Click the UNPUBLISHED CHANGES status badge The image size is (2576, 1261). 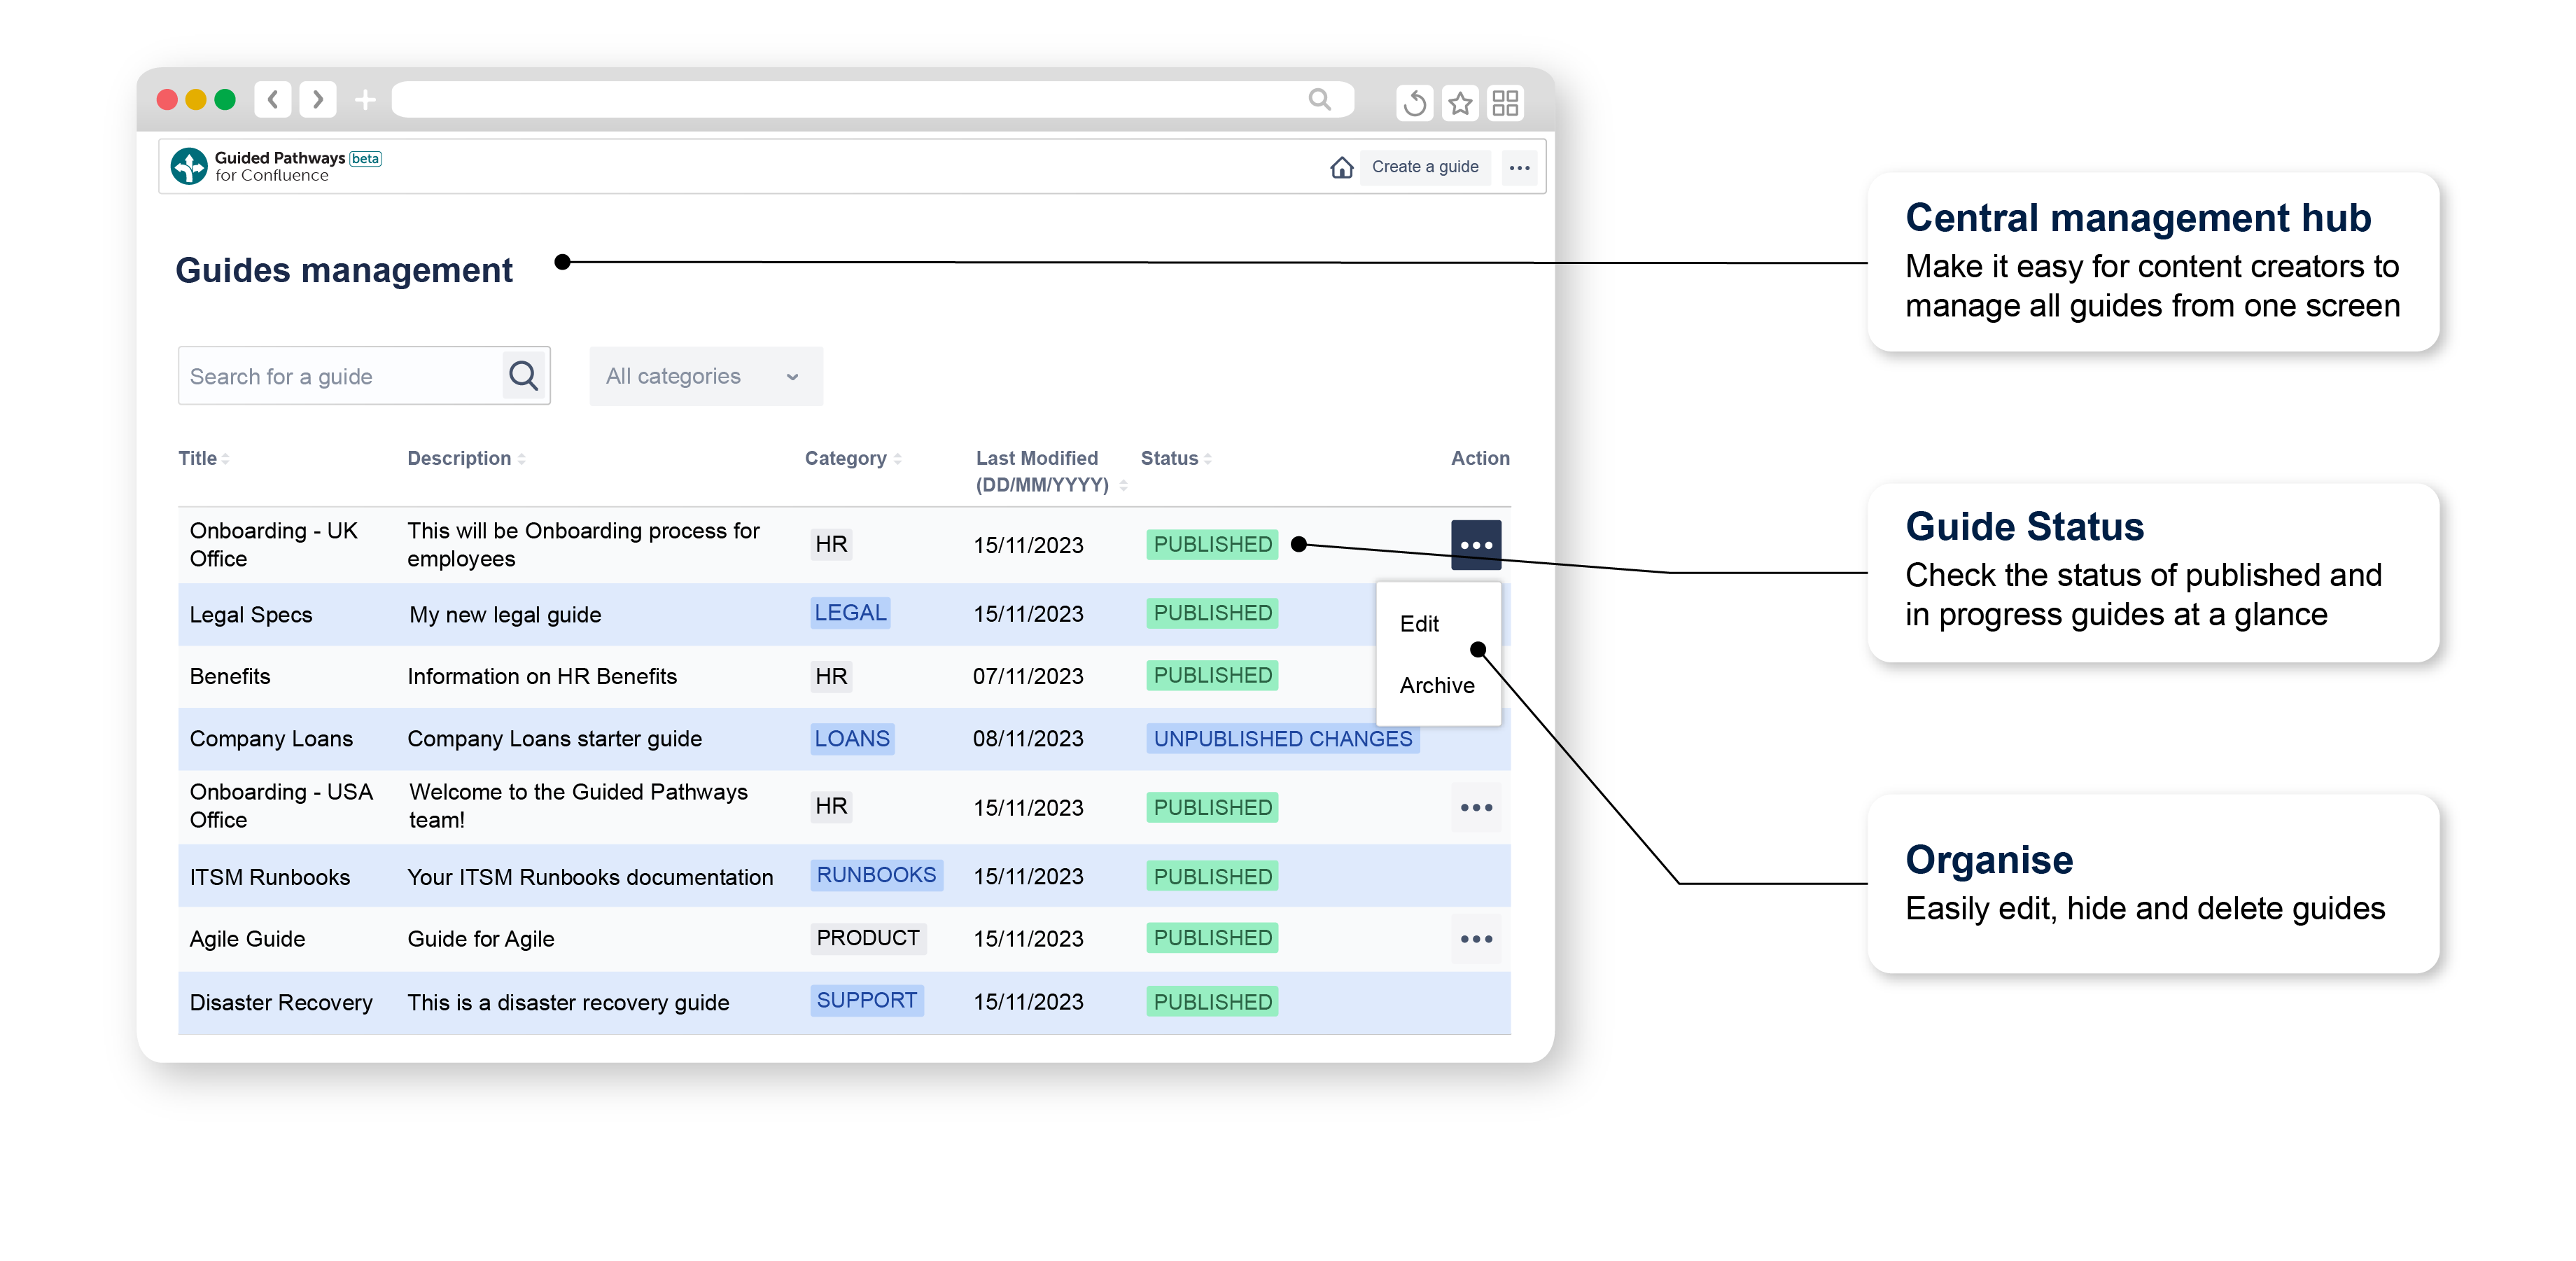[1282, 739]
